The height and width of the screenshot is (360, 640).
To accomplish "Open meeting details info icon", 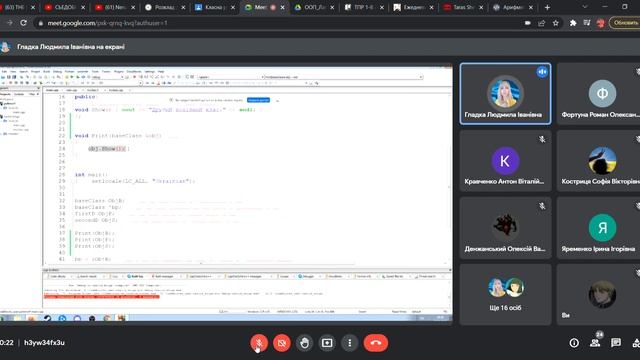I will 574,343.
